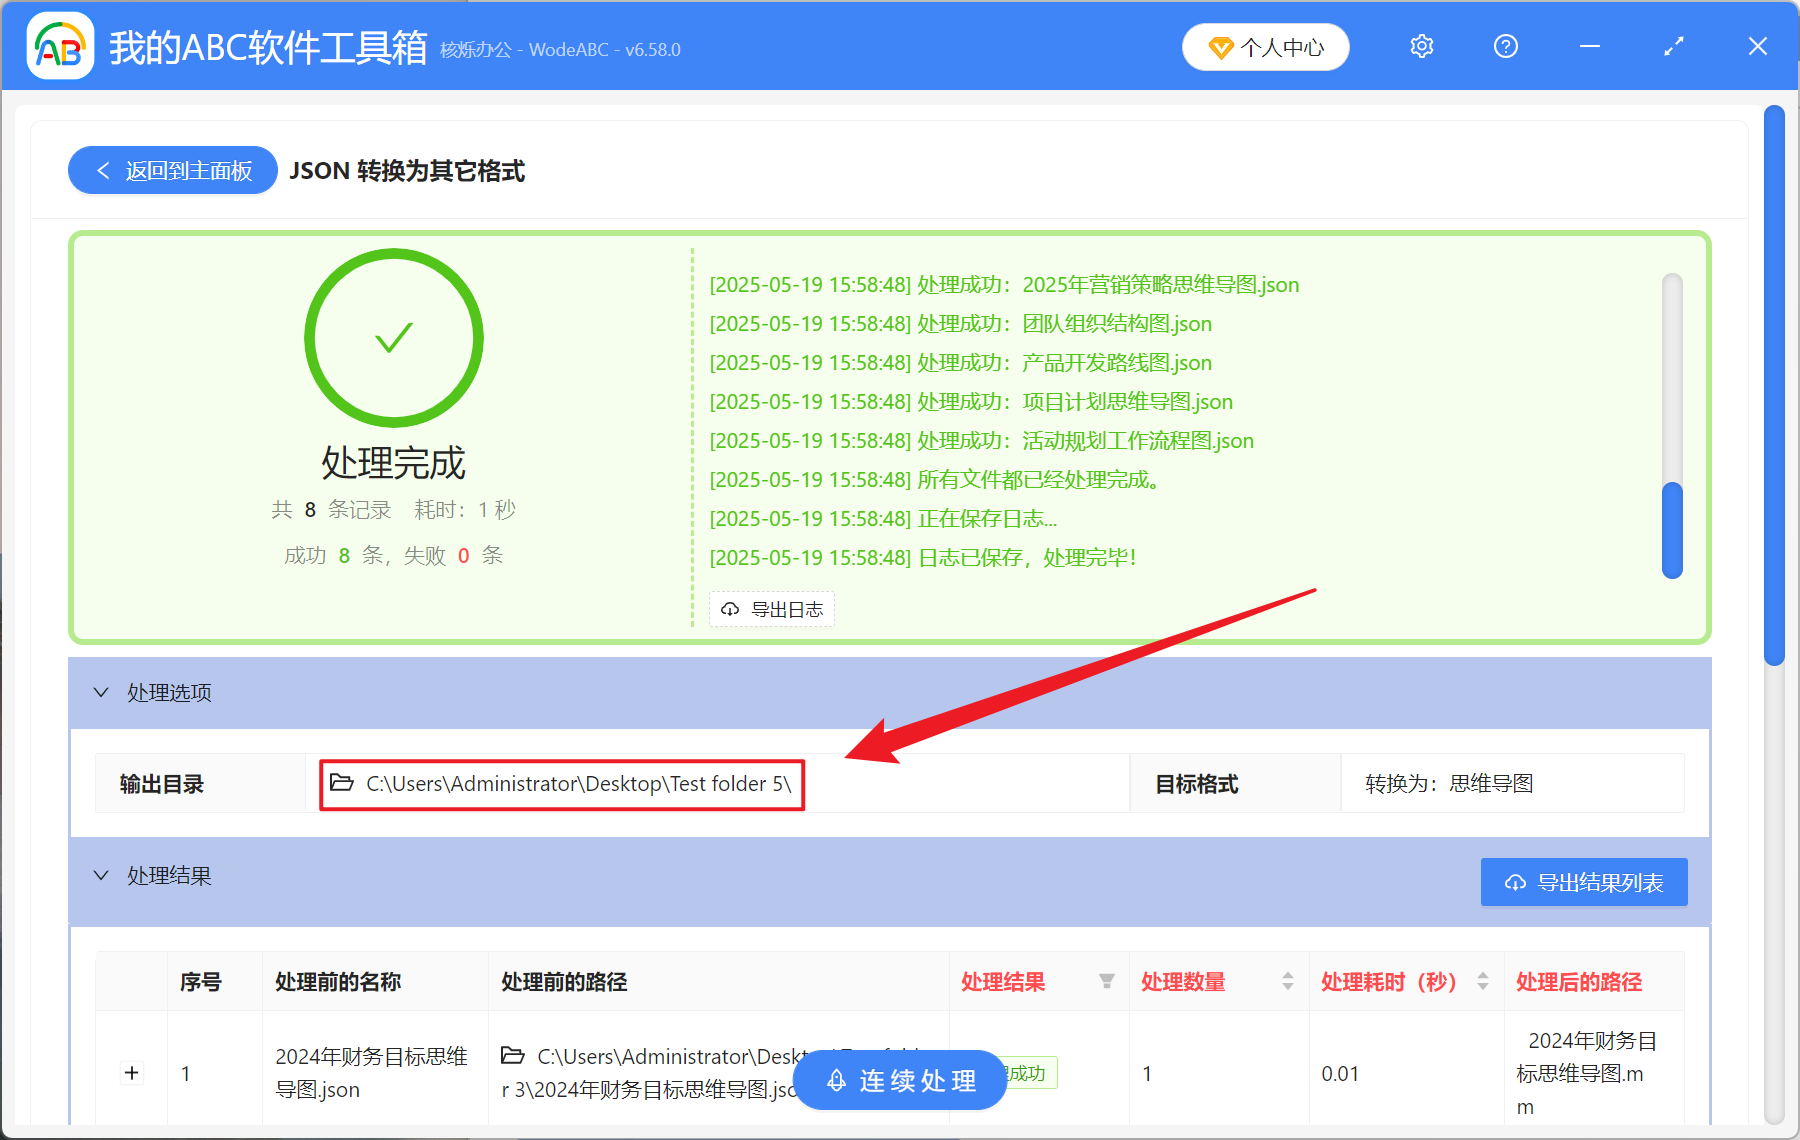Open the settings gear icon
The image size is (1800, 1140).
tap(1421, 46)
